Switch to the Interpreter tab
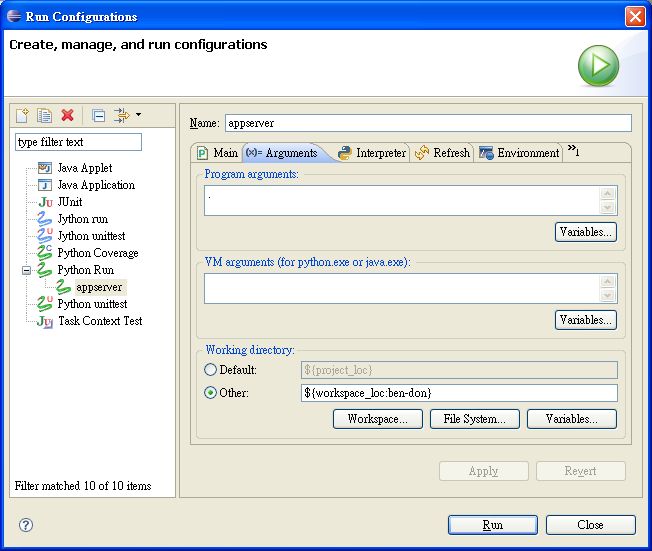The width and height of the screenshot is (652, 551). pyautogui.click(x=372, y=153)
